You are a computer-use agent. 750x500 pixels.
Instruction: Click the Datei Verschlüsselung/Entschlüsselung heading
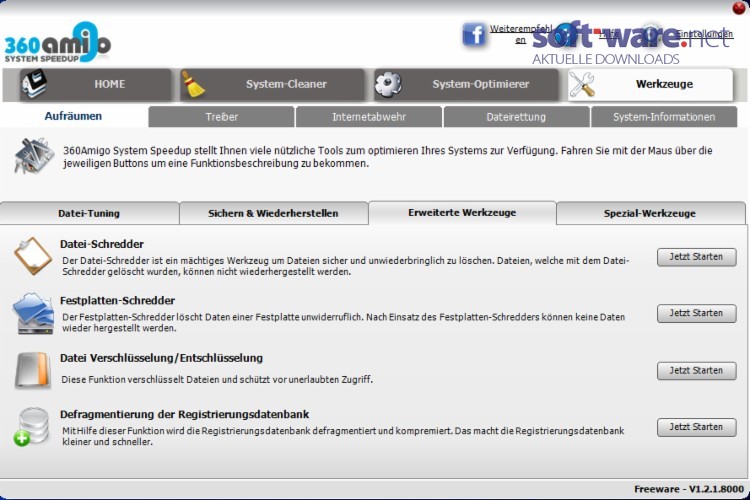(162, 358)
